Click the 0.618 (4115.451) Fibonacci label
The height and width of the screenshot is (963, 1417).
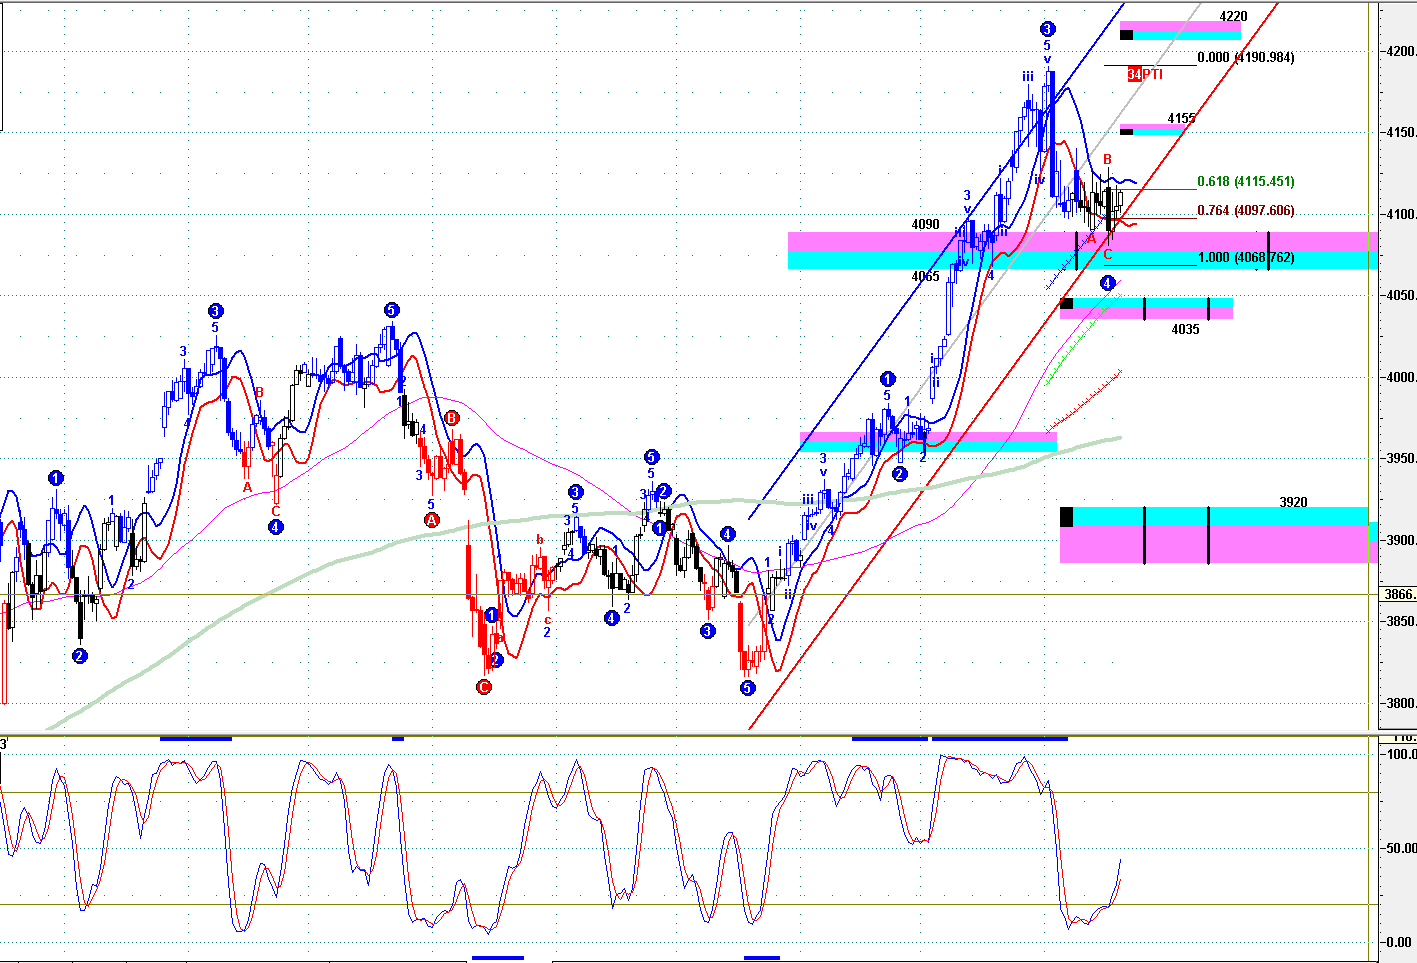[x=1245, y=182]
